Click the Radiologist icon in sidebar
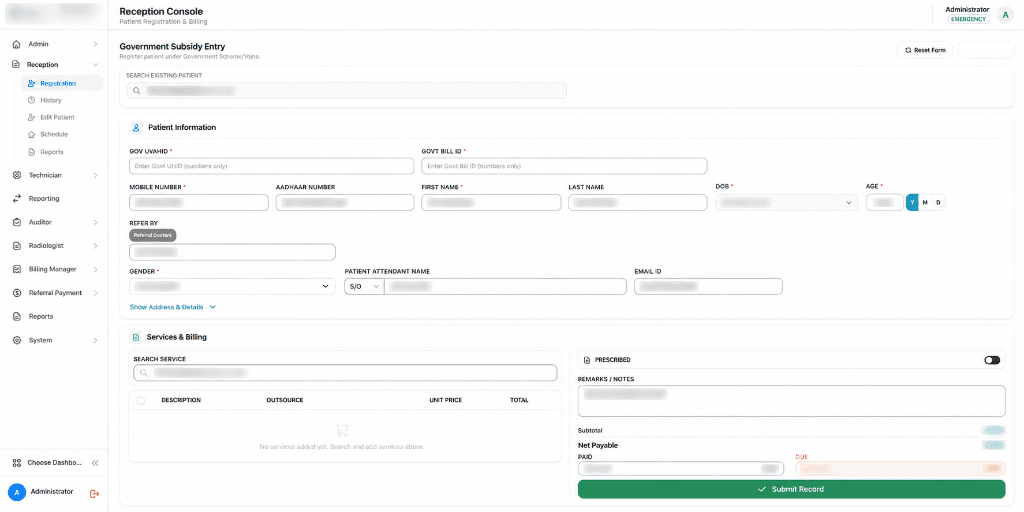This screenshot has width=1024, height=512. click(16, 246)
